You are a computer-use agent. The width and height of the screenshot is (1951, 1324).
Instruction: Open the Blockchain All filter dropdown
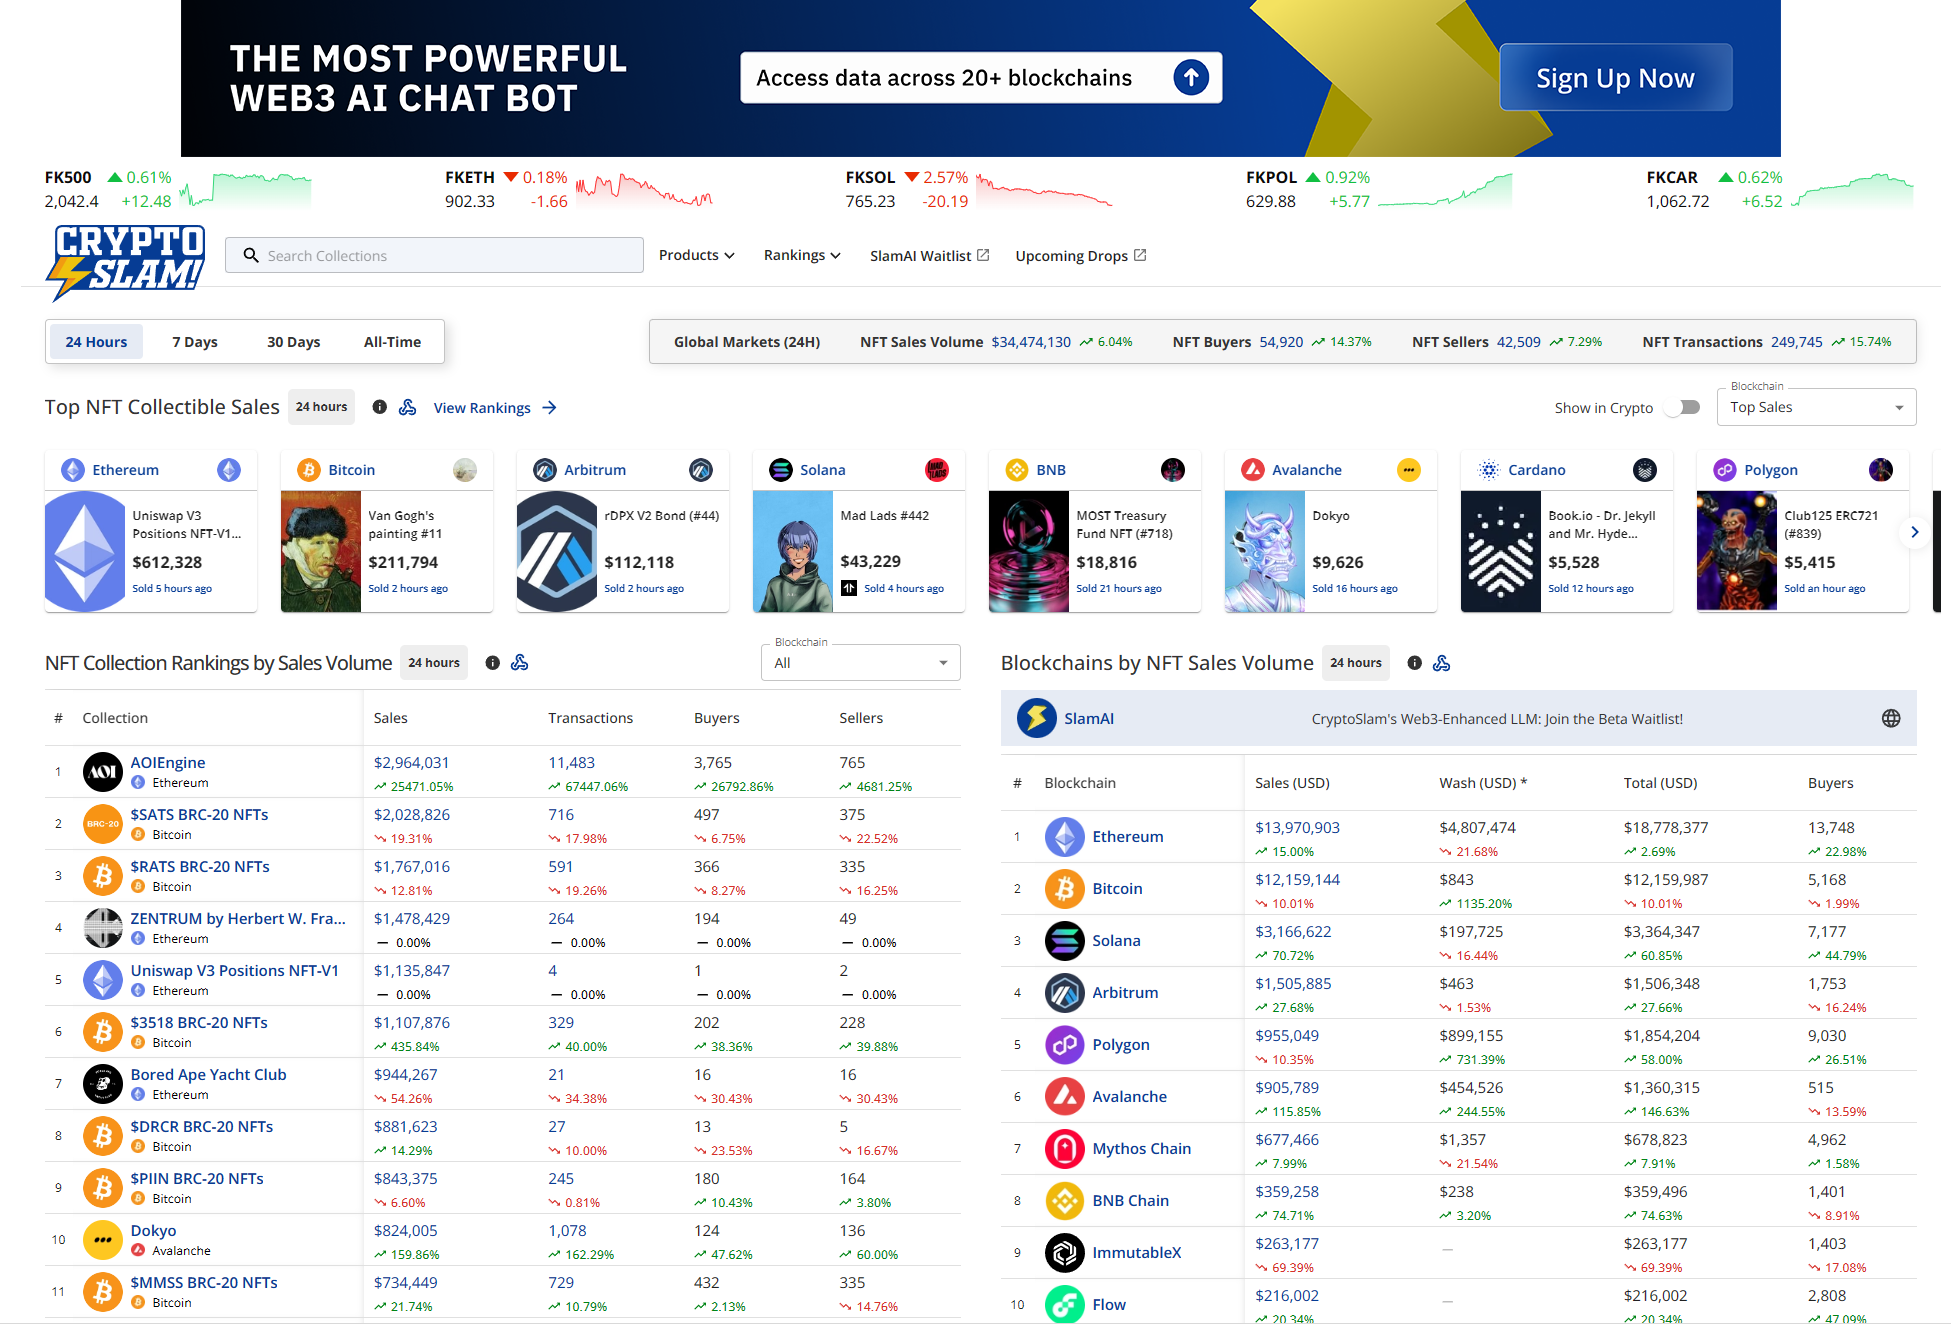click(x=860, y=663)
